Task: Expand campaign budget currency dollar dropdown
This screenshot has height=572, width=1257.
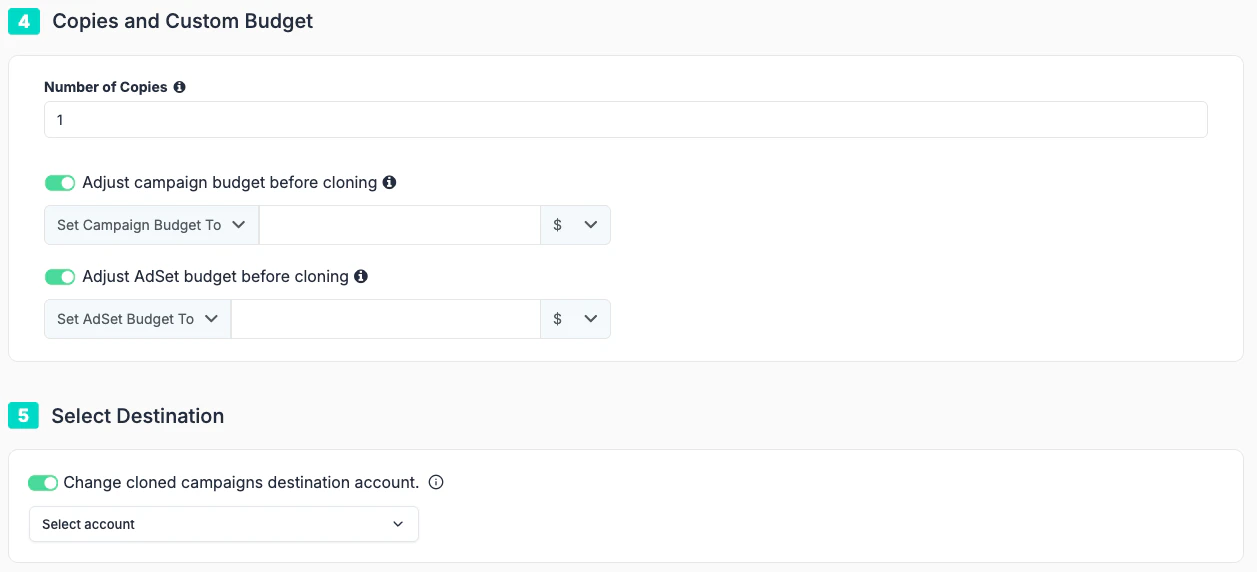Action: pos(576,225)
